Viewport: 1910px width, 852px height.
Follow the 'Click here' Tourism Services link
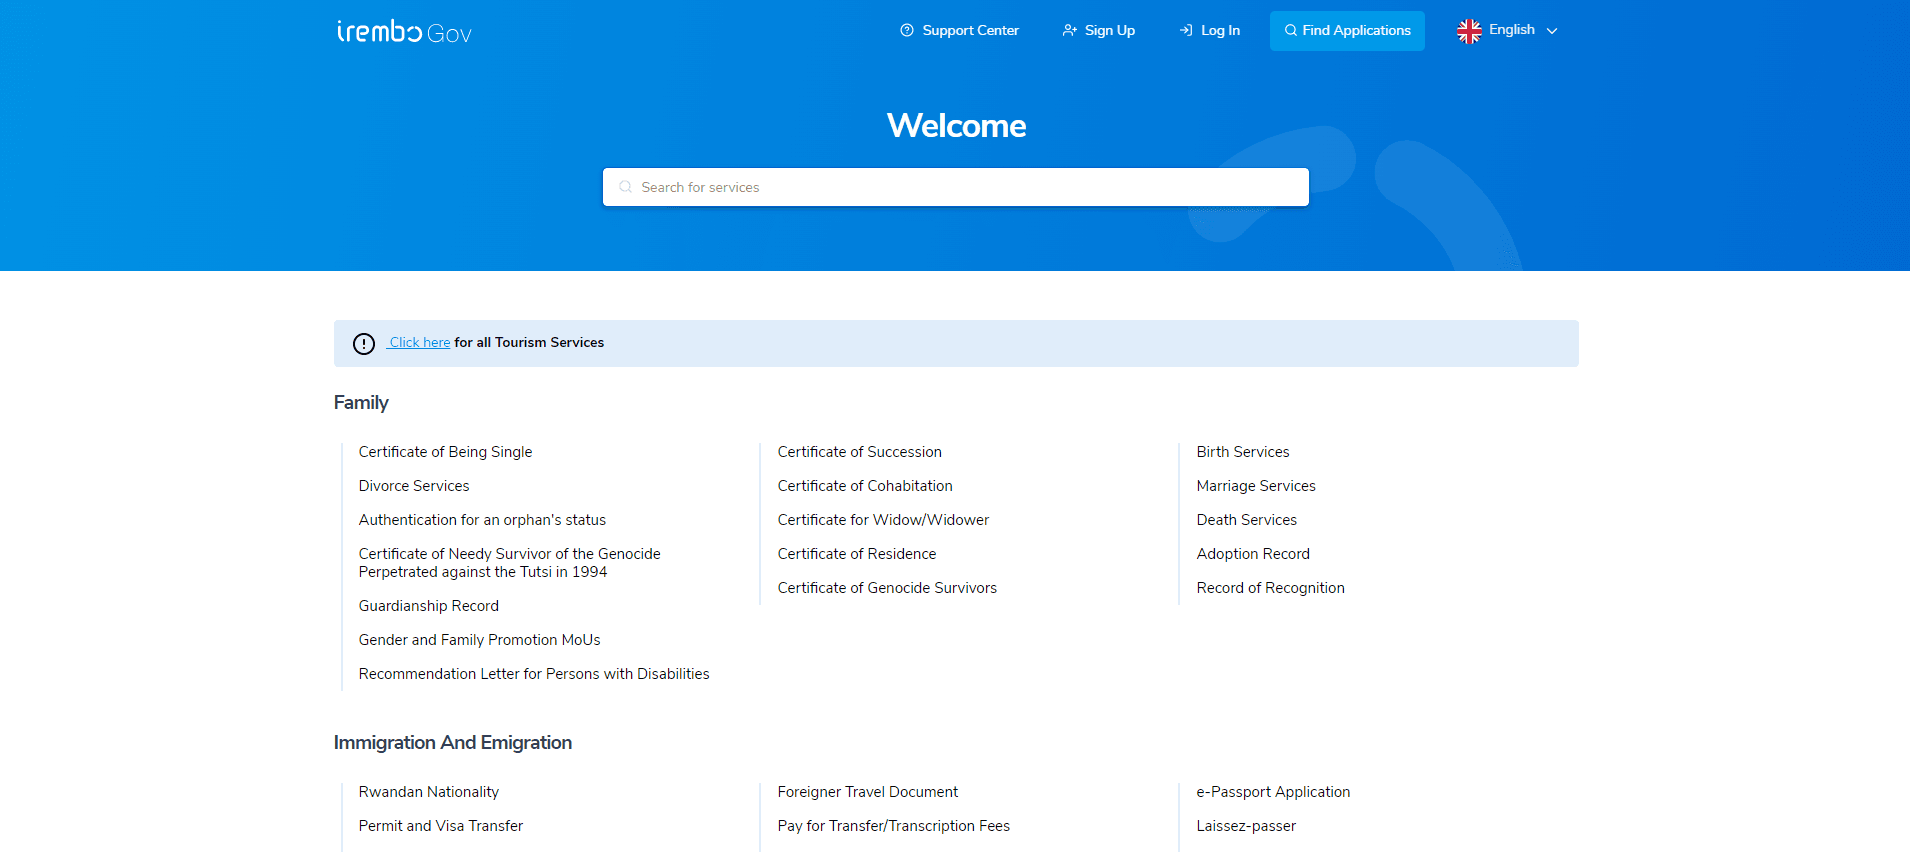point(419,342)
